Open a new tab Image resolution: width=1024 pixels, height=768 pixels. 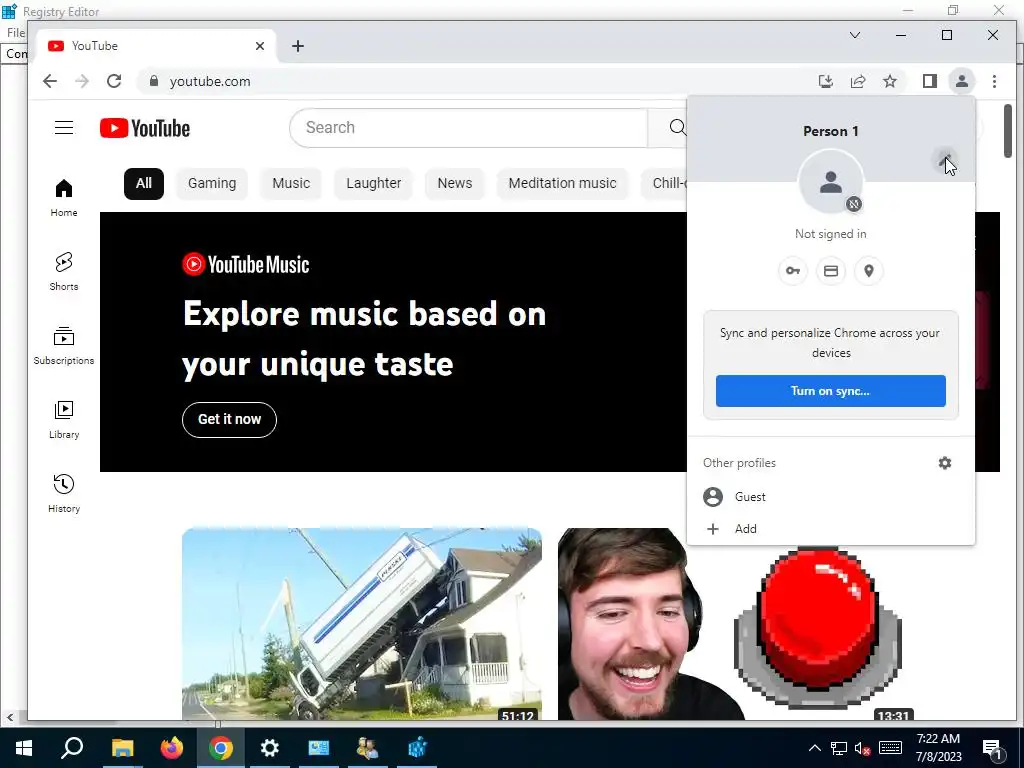298,46
